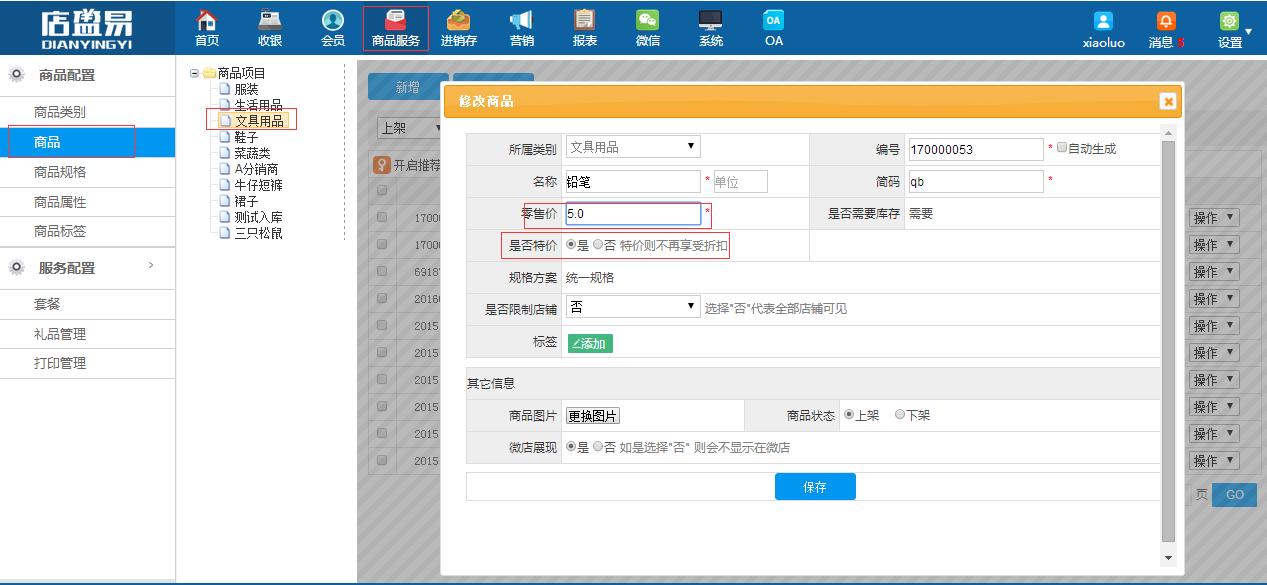The height and width of the screenshot is (585, 1267).
Task: Open the 上架 filter dropdown behind dialog
Action: (x=409, y=128)
